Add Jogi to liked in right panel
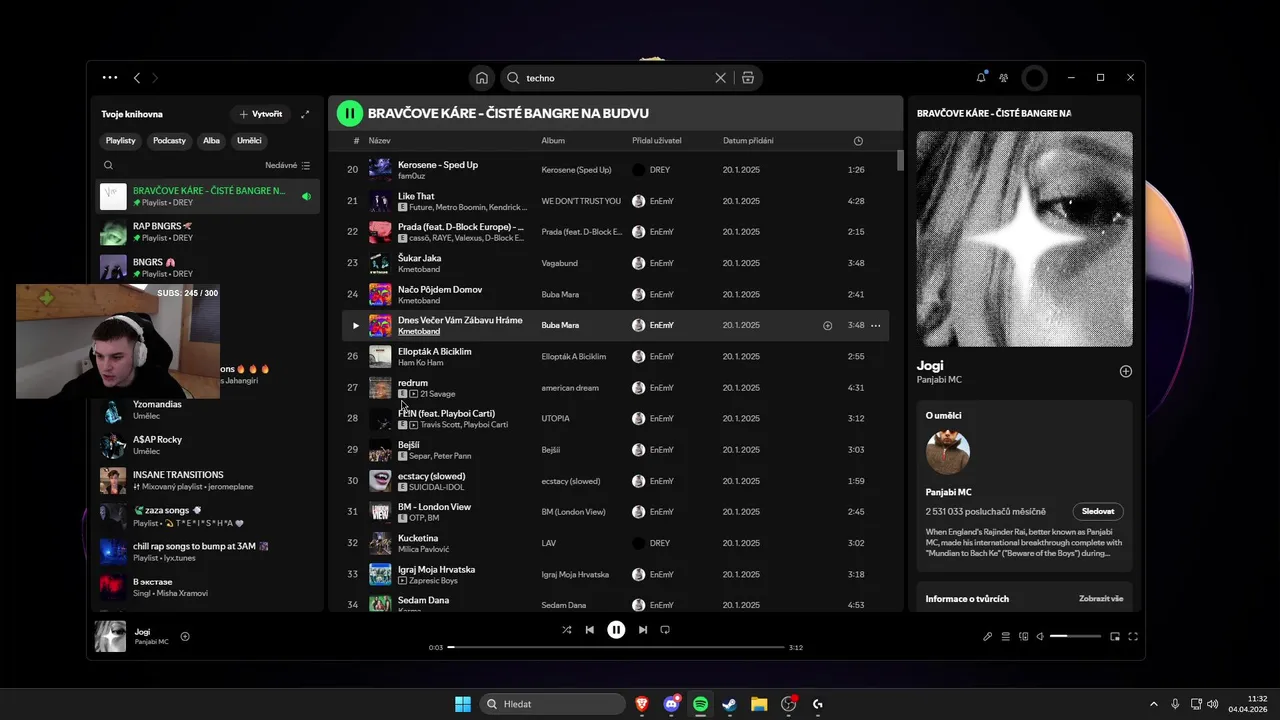Screen dimensions: 1280x720 tap(1126, 371)
